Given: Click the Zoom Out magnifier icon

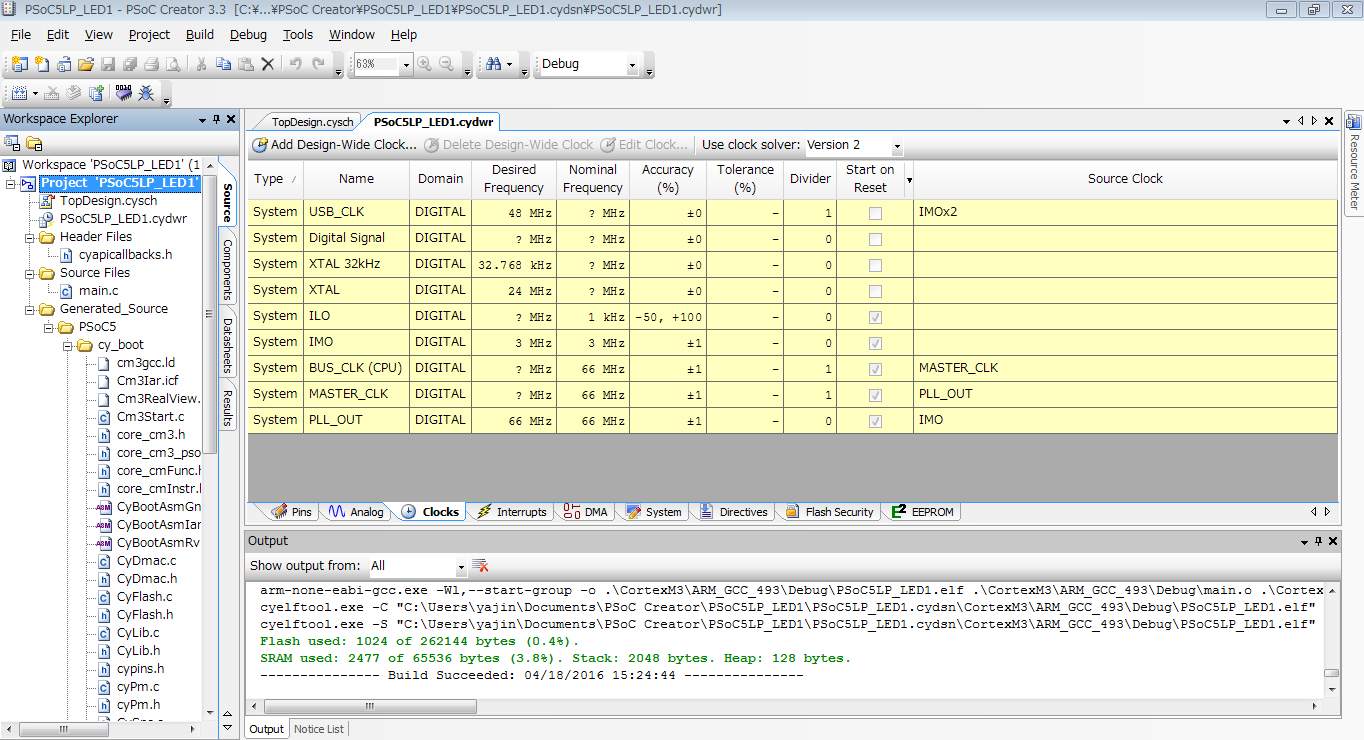Looking at the screenshot, I should point(447,64).
